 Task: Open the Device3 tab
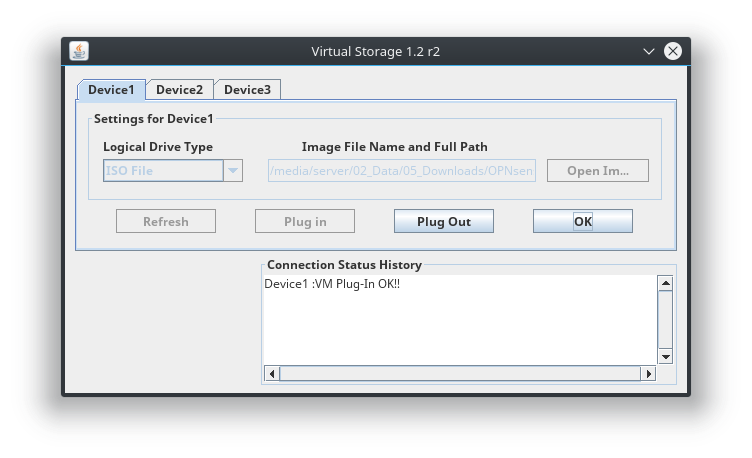point(247,90)
